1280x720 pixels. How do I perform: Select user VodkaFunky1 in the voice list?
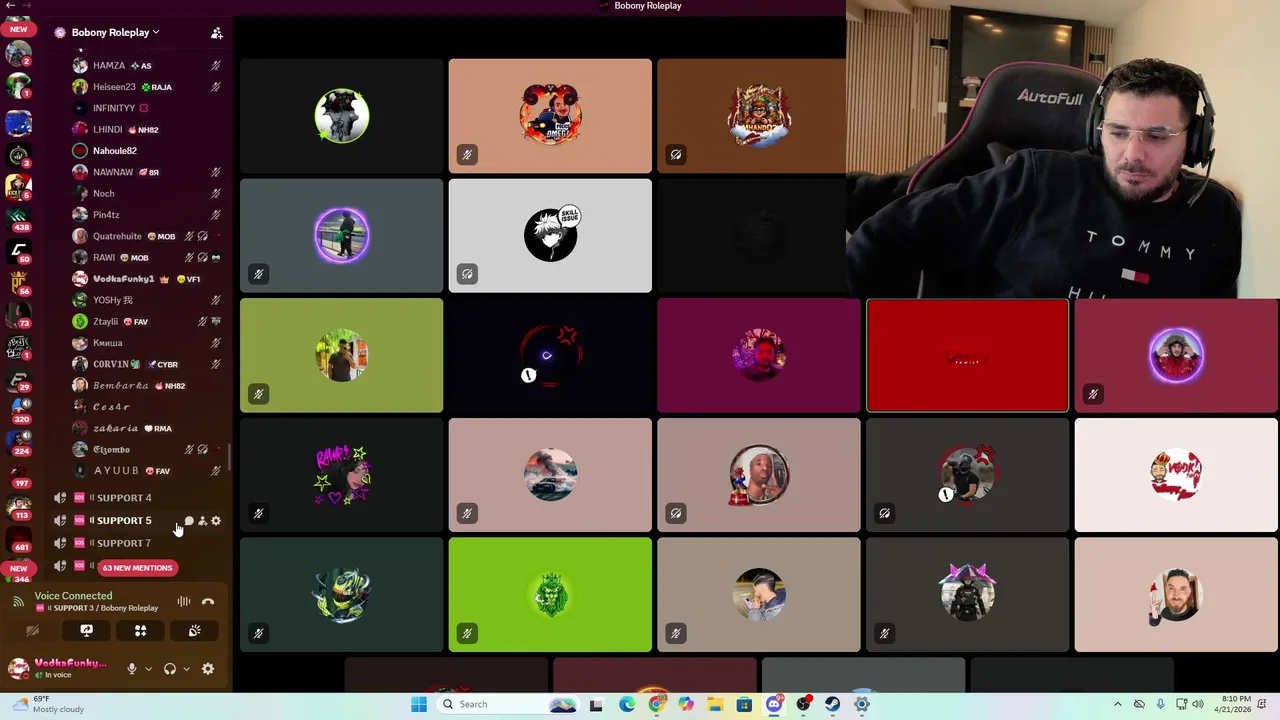(x=145, y=279)
